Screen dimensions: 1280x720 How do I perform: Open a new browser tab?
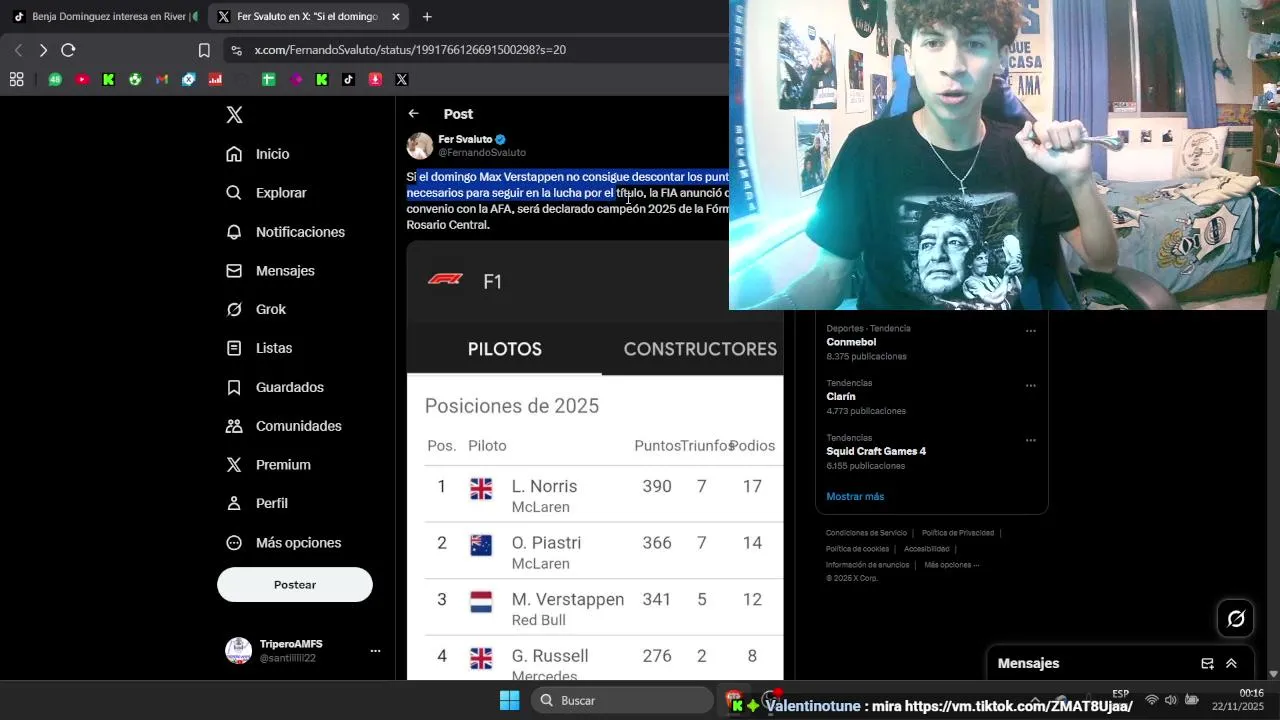pyautogui.click(x=427, y=17)
